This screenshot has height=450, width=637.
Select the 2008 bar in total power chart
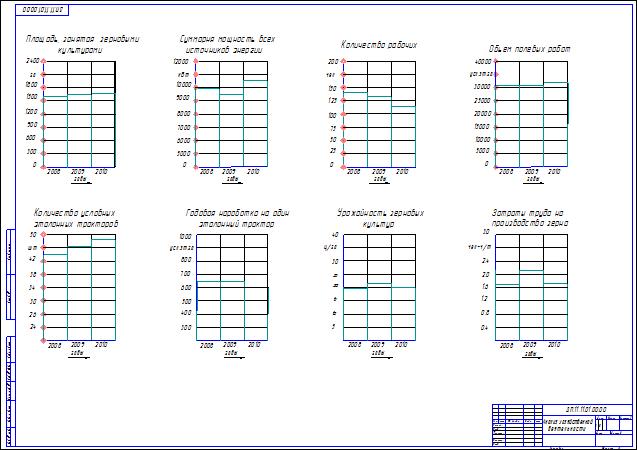tap(208, 126)
